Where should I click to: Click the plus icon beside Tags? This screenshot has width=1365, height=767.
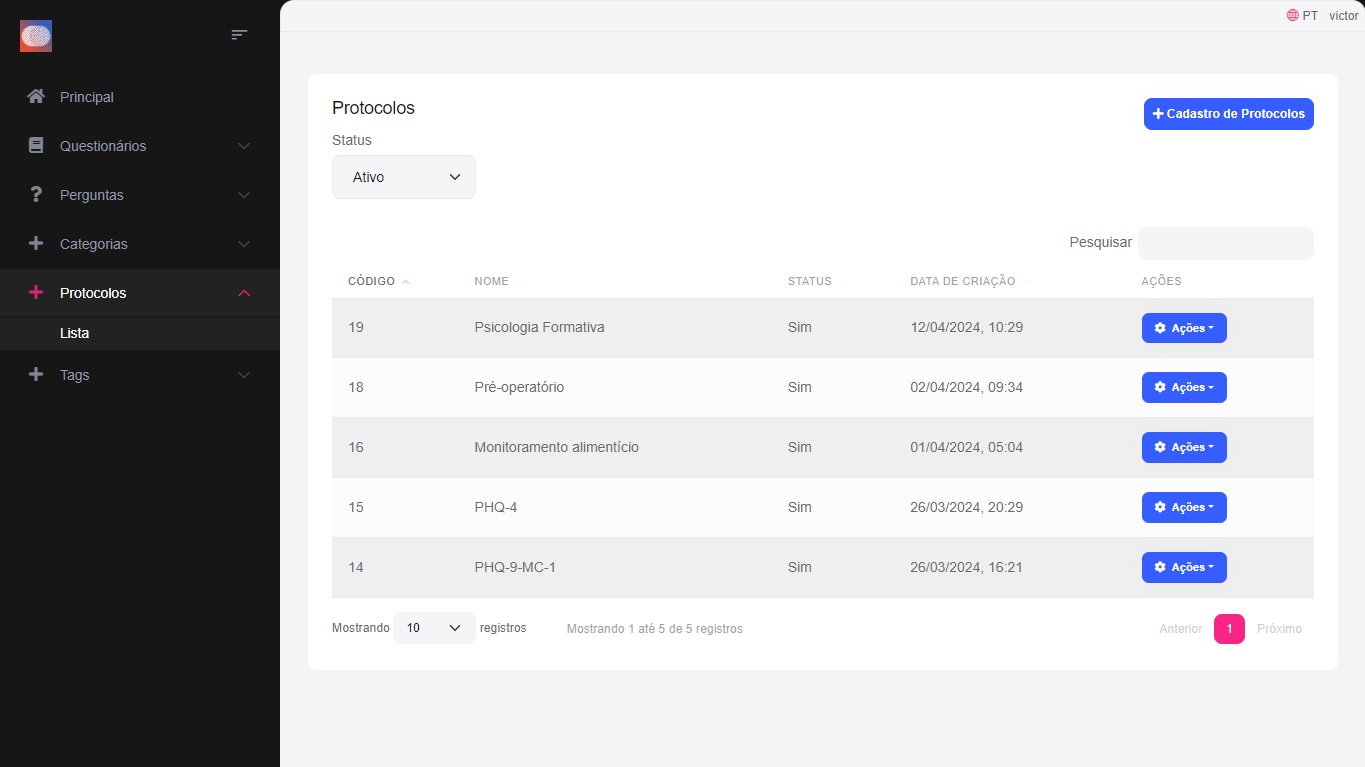coord(36,375)
